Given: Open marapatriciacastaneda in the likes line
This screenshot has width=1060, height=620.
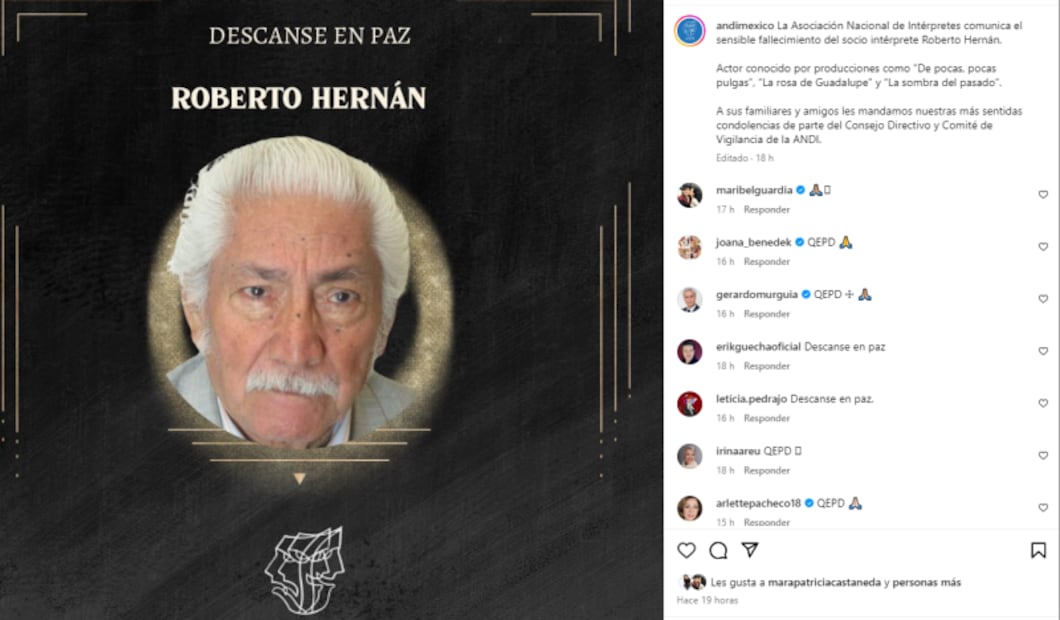Looking at the screenshot, I should coord(824,582).
